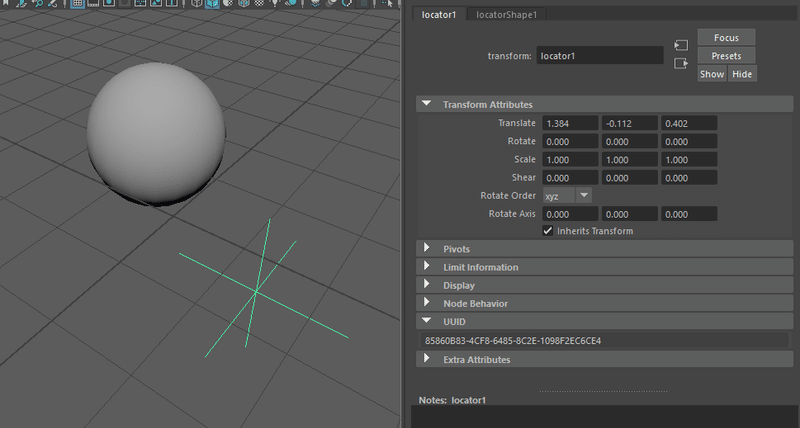Screen dimensions: 800x428
Task: Click the Rotate Axis X field
Action: click(x=570, y=214)
